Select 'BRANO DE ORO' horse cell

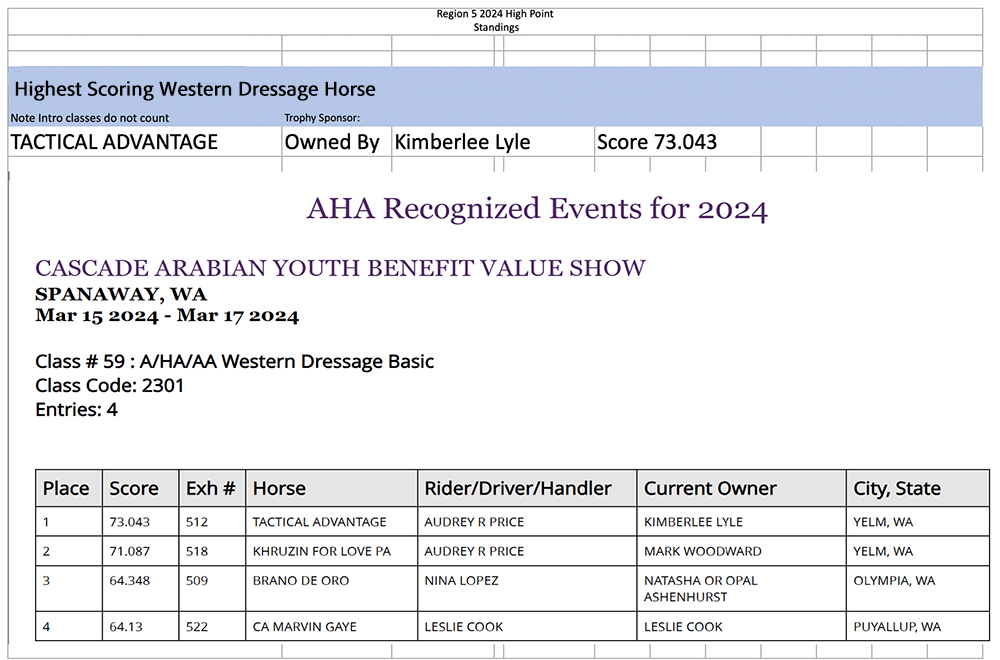point(332,589)
